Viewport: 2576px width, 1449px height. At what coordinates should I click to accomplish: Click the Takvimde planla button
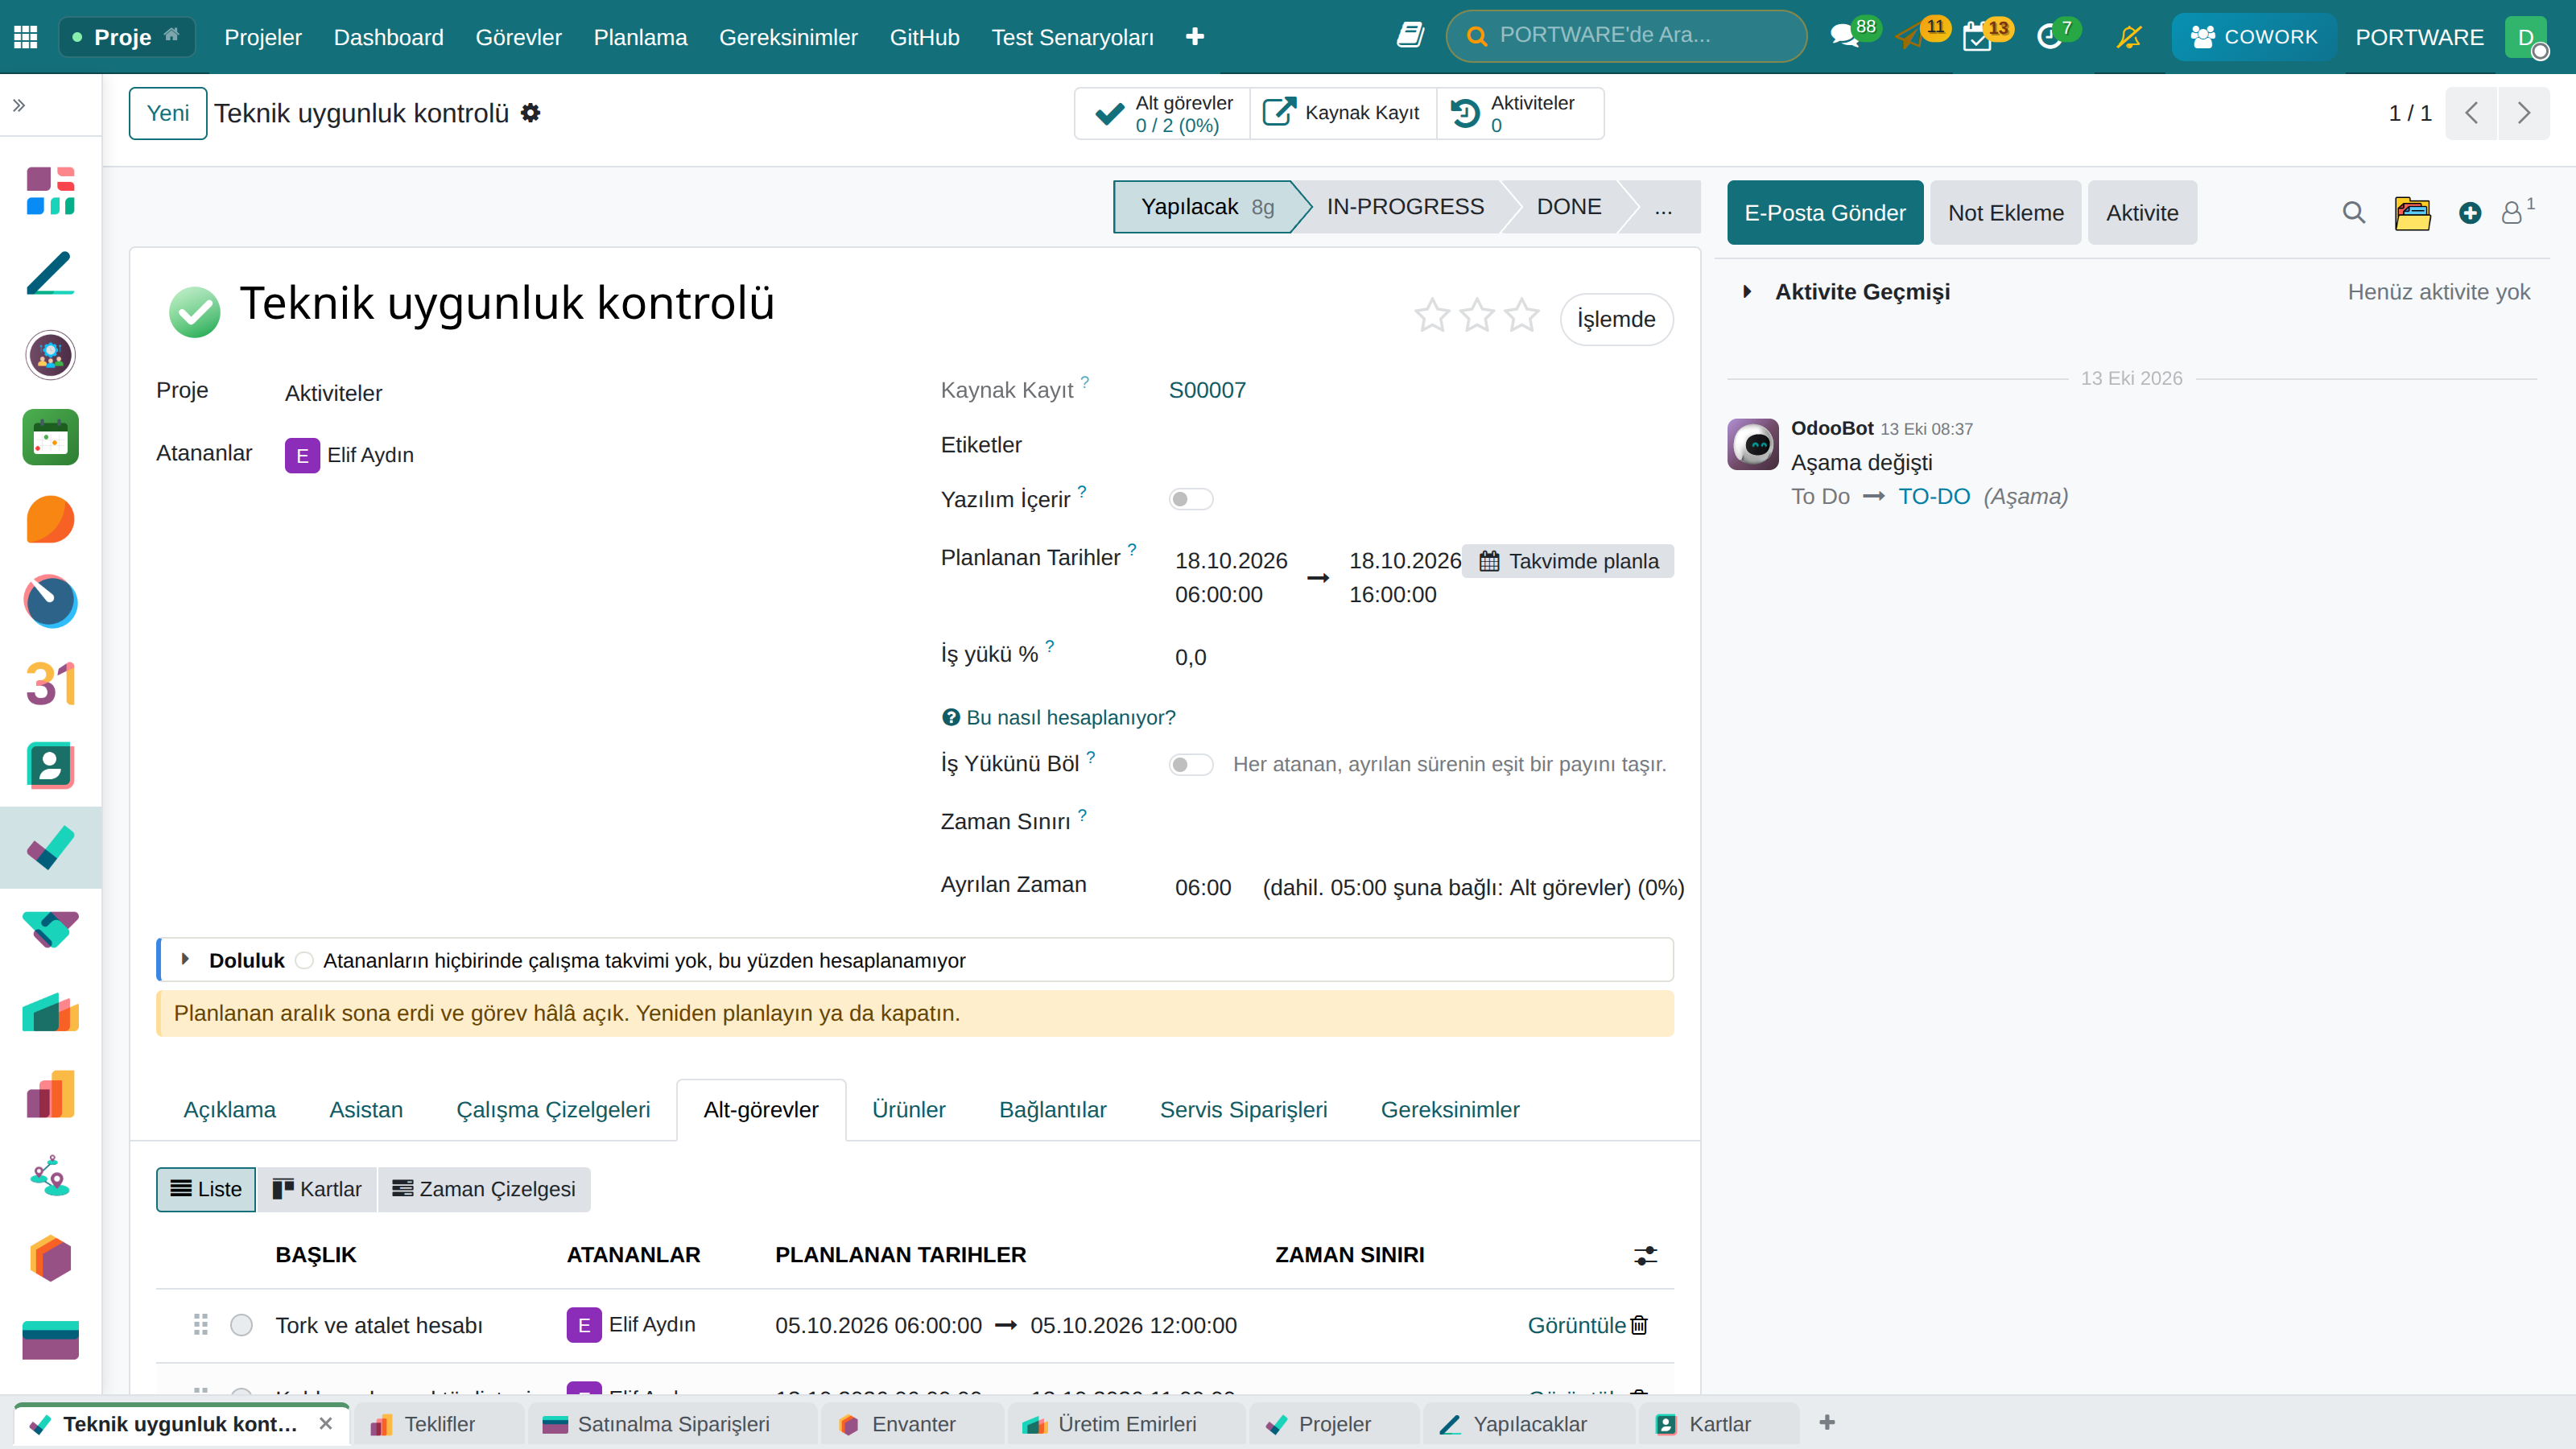point(1568,561)
